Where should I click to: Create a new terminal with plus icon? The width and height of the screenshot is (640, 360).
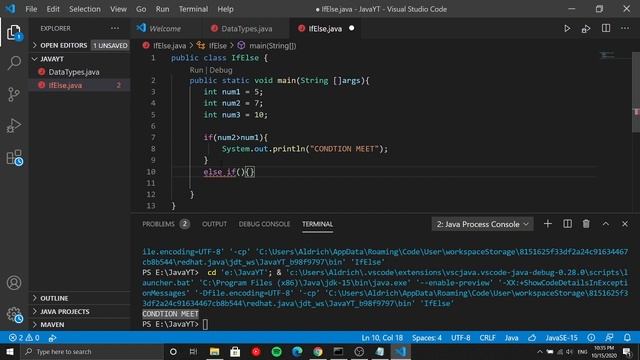click(548, 224)
